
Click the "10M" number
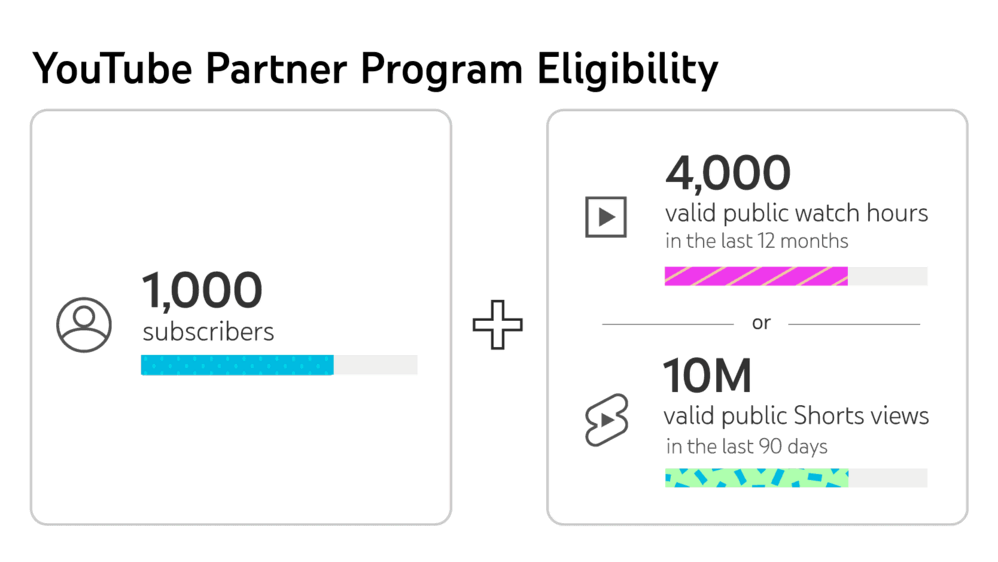(x=708, y=376)
